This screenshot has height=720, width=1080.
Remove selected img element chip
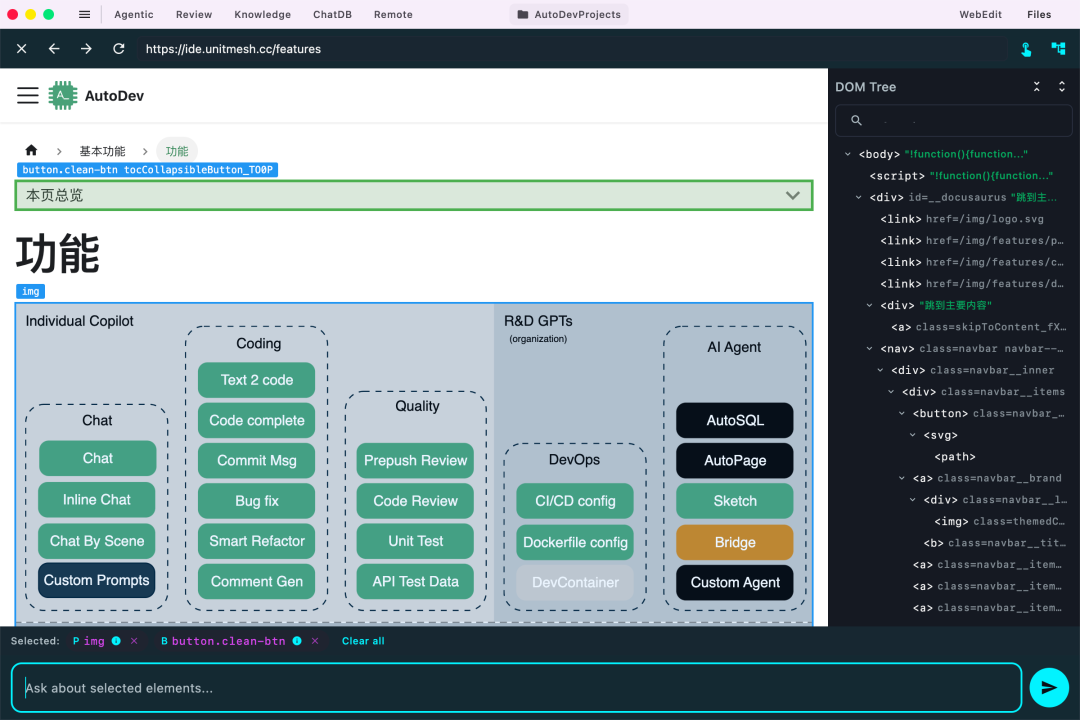coord(134,641)
